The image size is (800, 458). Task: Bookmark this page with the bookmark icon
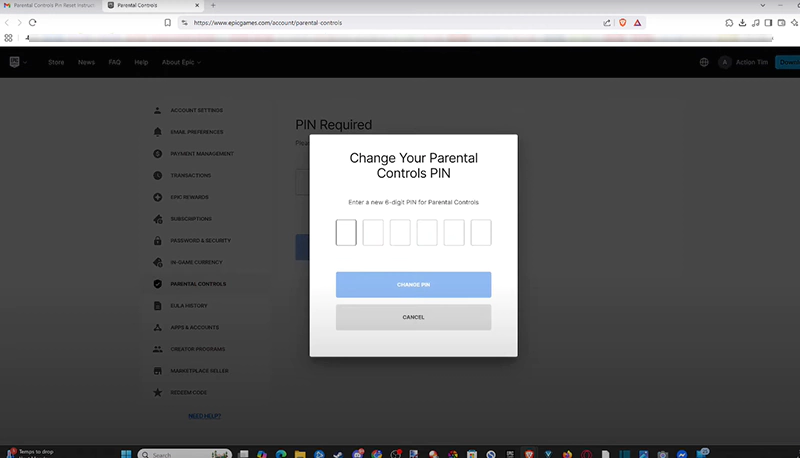[x=167, y=22]
